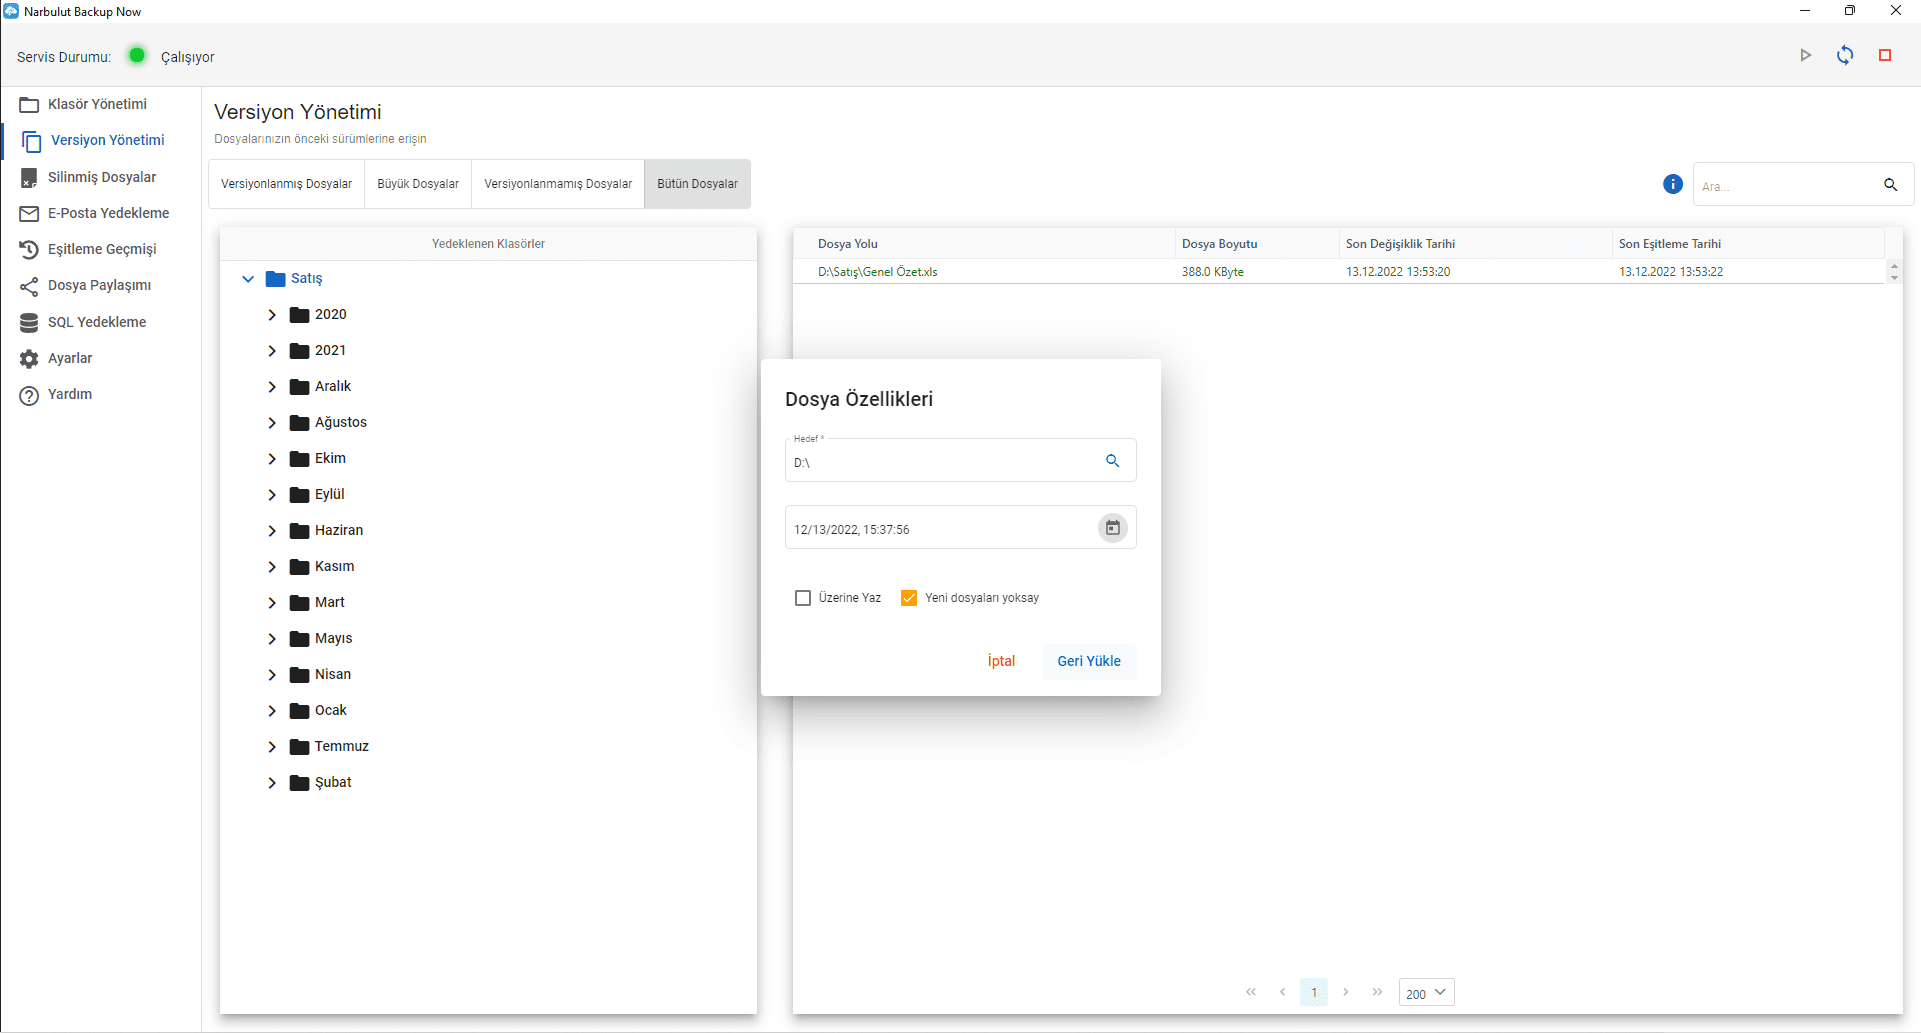Click the blue info icon near search
The height and width of the screenshot is (1033, 1921).
1672,184
